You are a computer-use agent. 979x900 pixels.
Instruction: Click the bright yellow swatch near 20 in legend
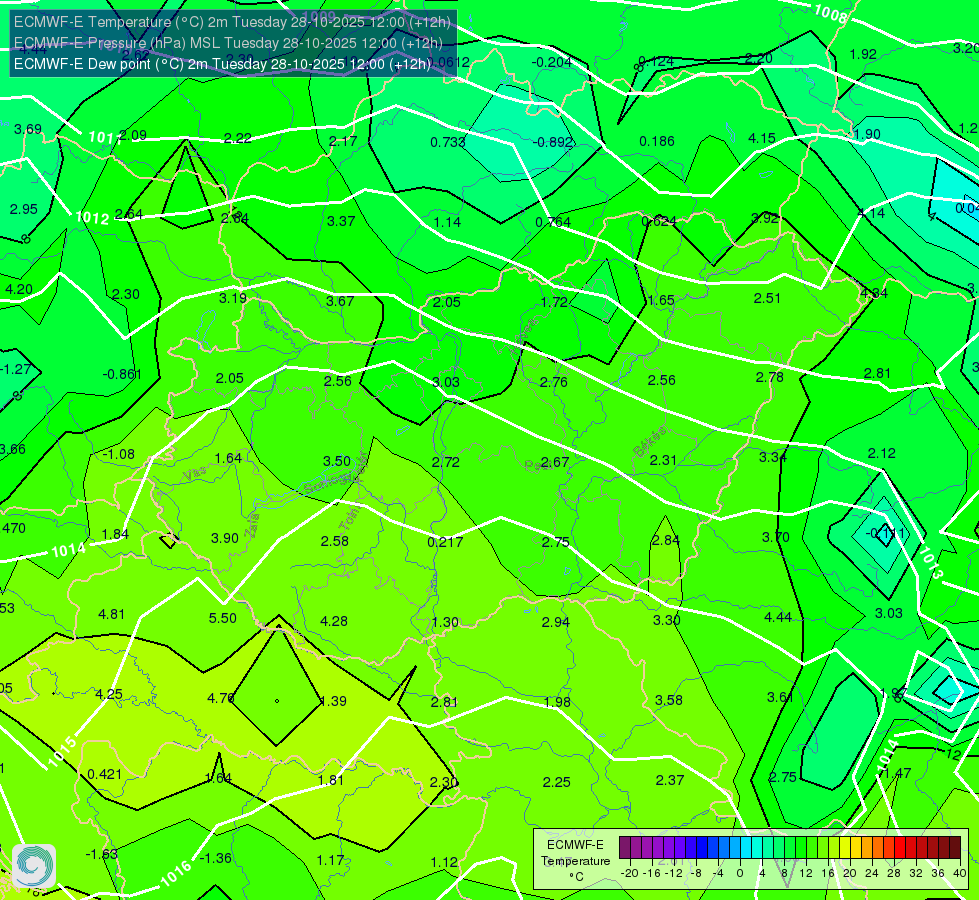(x=845, y=848)
